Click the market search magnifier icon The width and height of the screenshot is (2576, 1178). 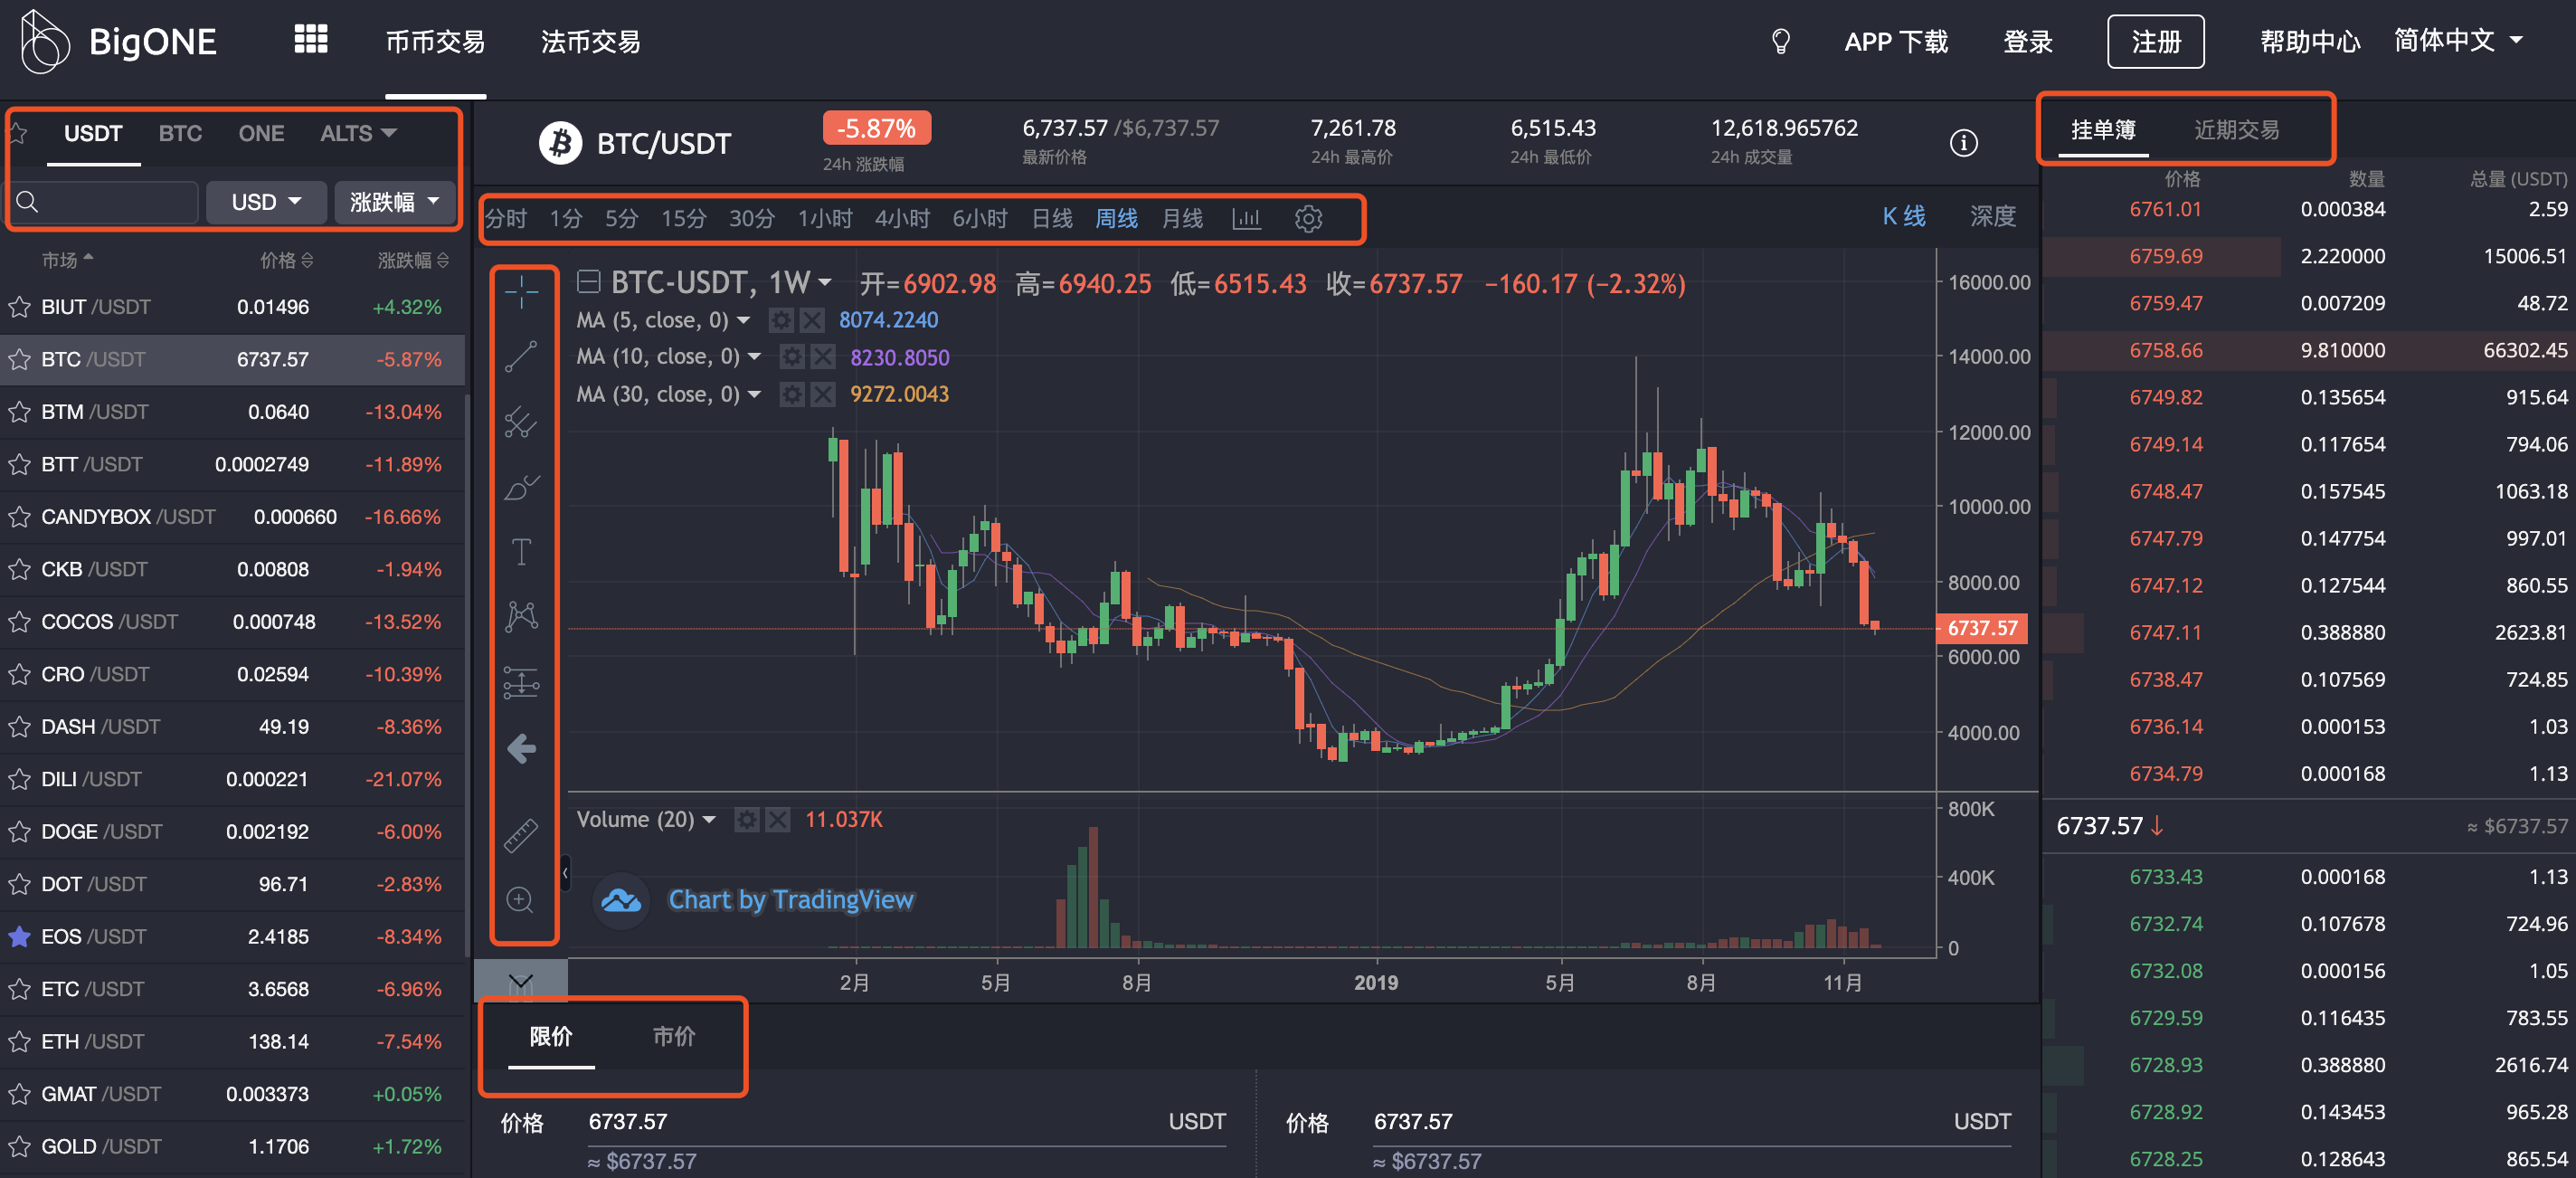click(28, 202)
